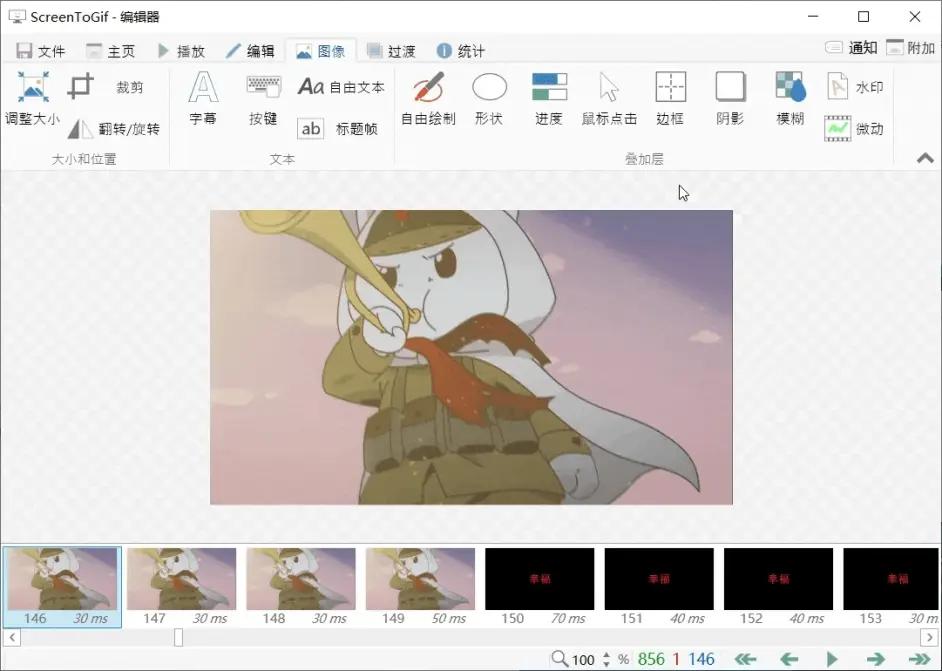Increase zoom with the stepper up arrow
942x671 pixels.
[606, 655]
